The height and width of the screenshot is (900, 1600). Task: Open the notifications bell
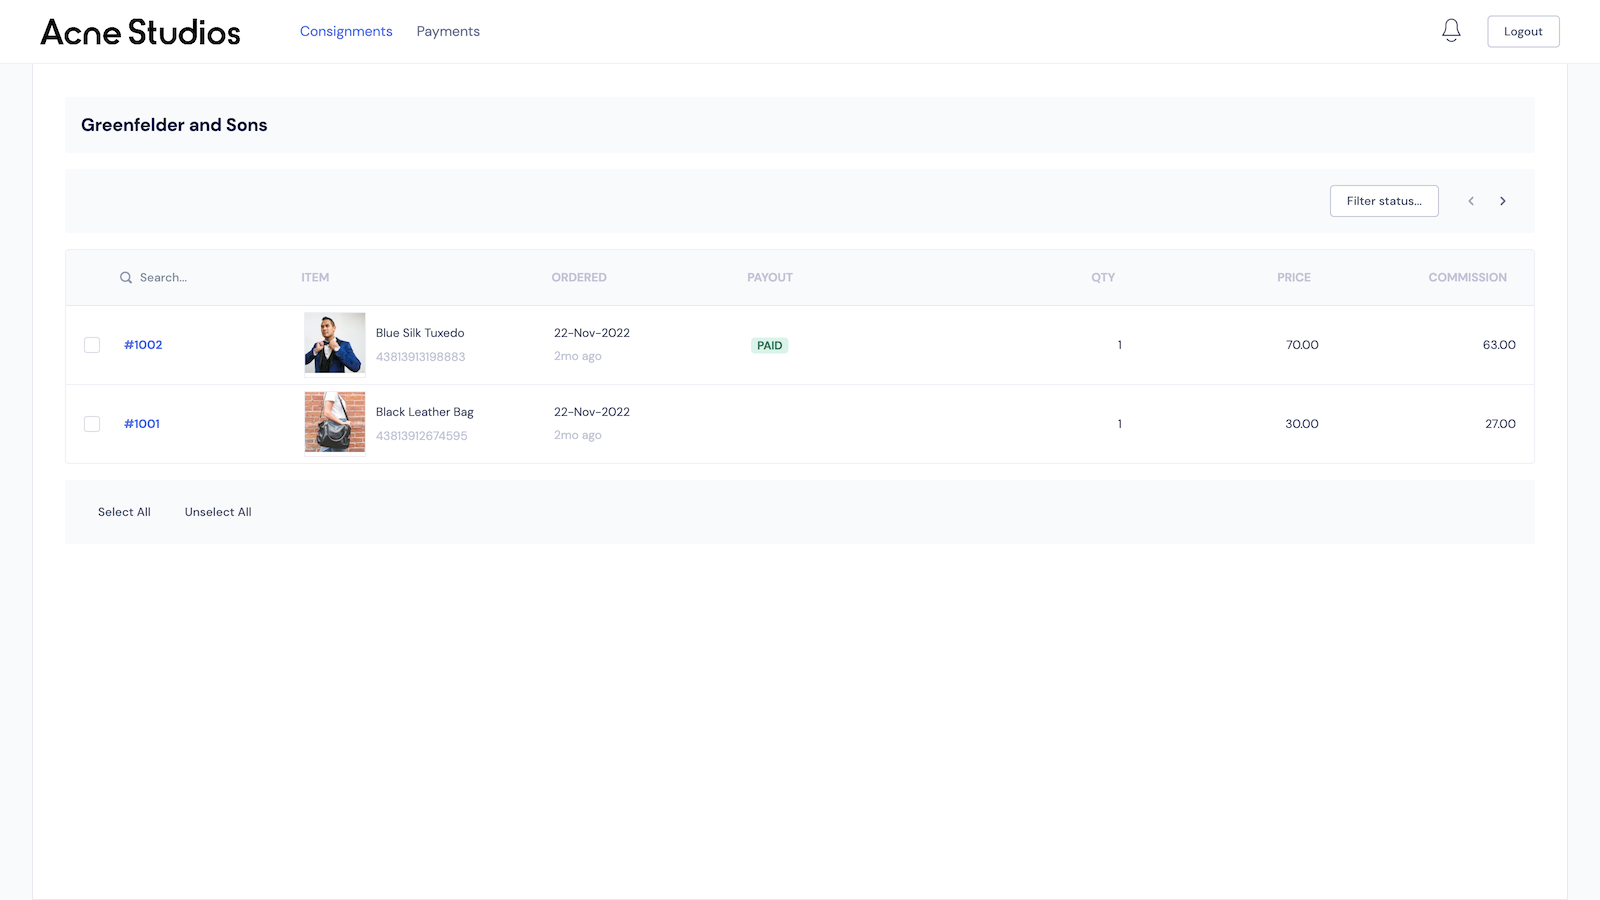coord(1451,31)
